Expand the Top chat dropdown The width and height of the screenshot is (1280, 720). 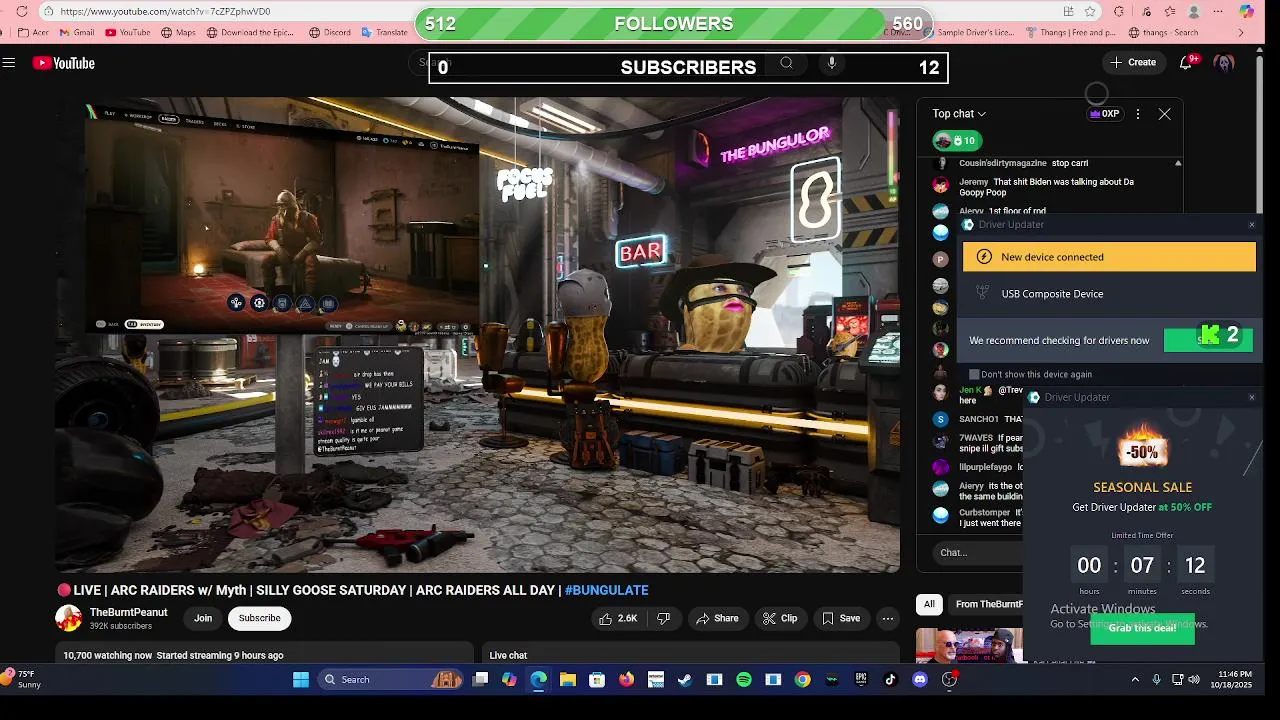(959, 114)
